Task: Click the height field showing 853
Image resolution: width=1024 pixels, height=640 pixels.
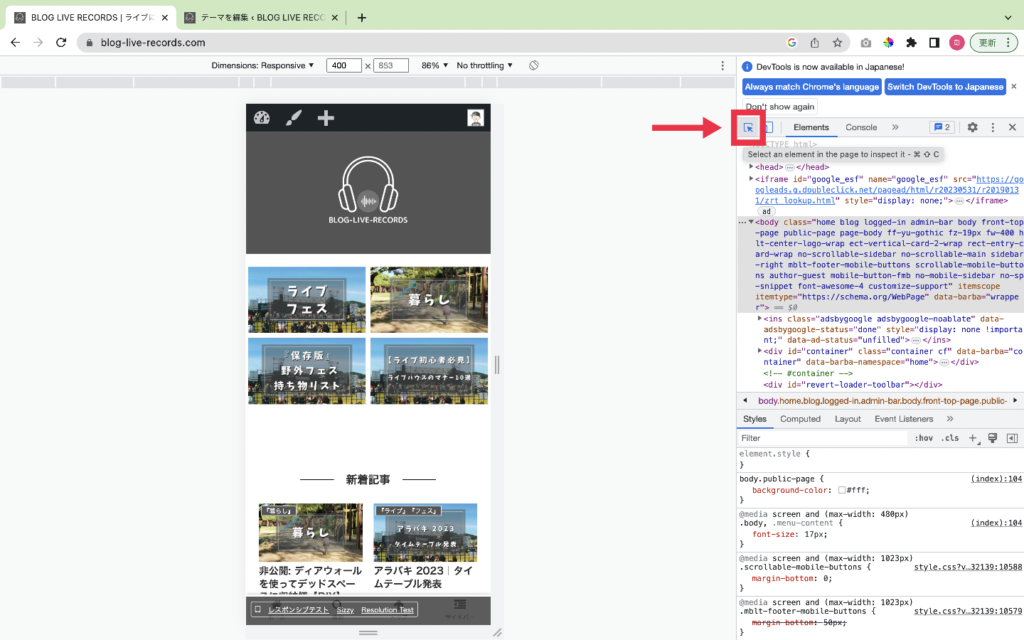Action: (391, 65)
